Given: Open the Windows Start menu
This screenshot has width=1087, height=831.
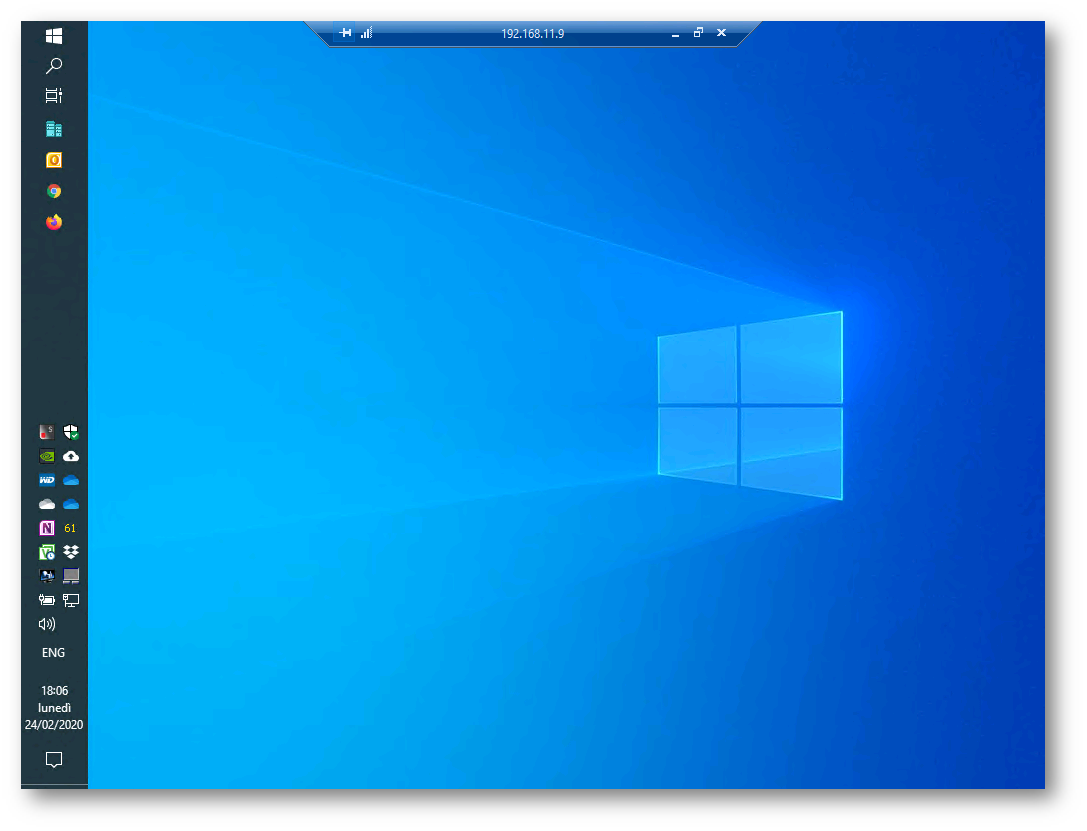Looking at the screenshot, I should coord(53,35).
